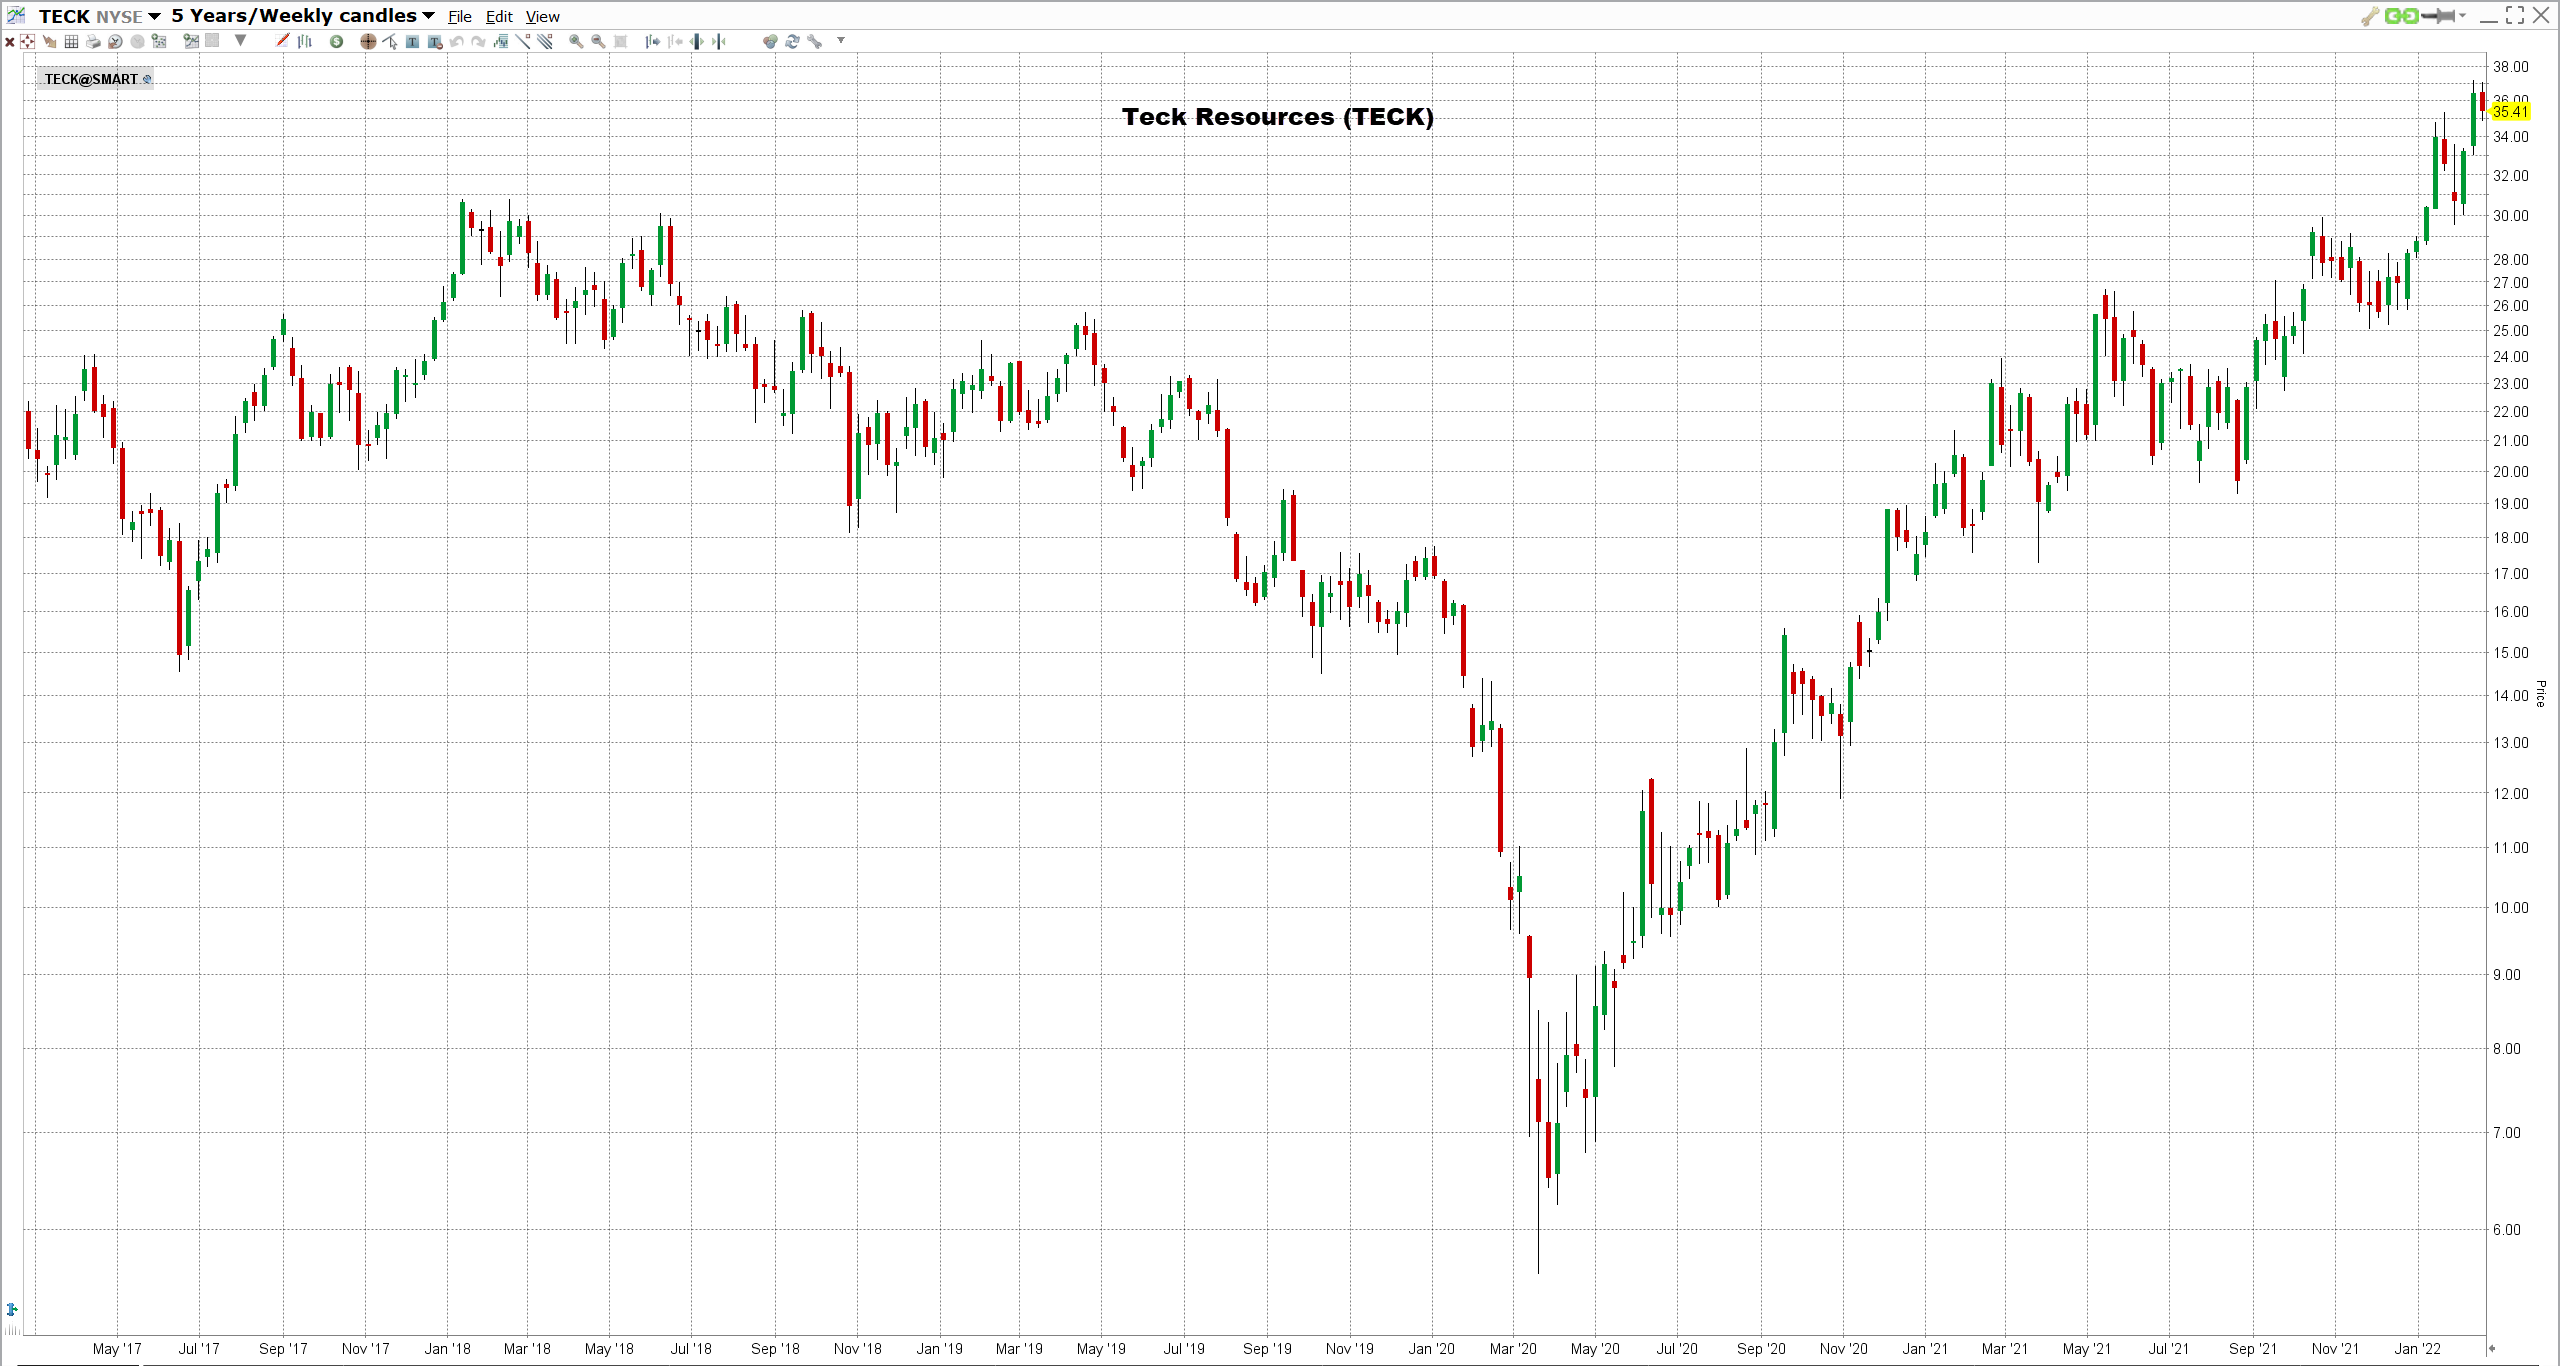
Task: Click the zoom in magnifier icon
Action: tap(576, 41)
